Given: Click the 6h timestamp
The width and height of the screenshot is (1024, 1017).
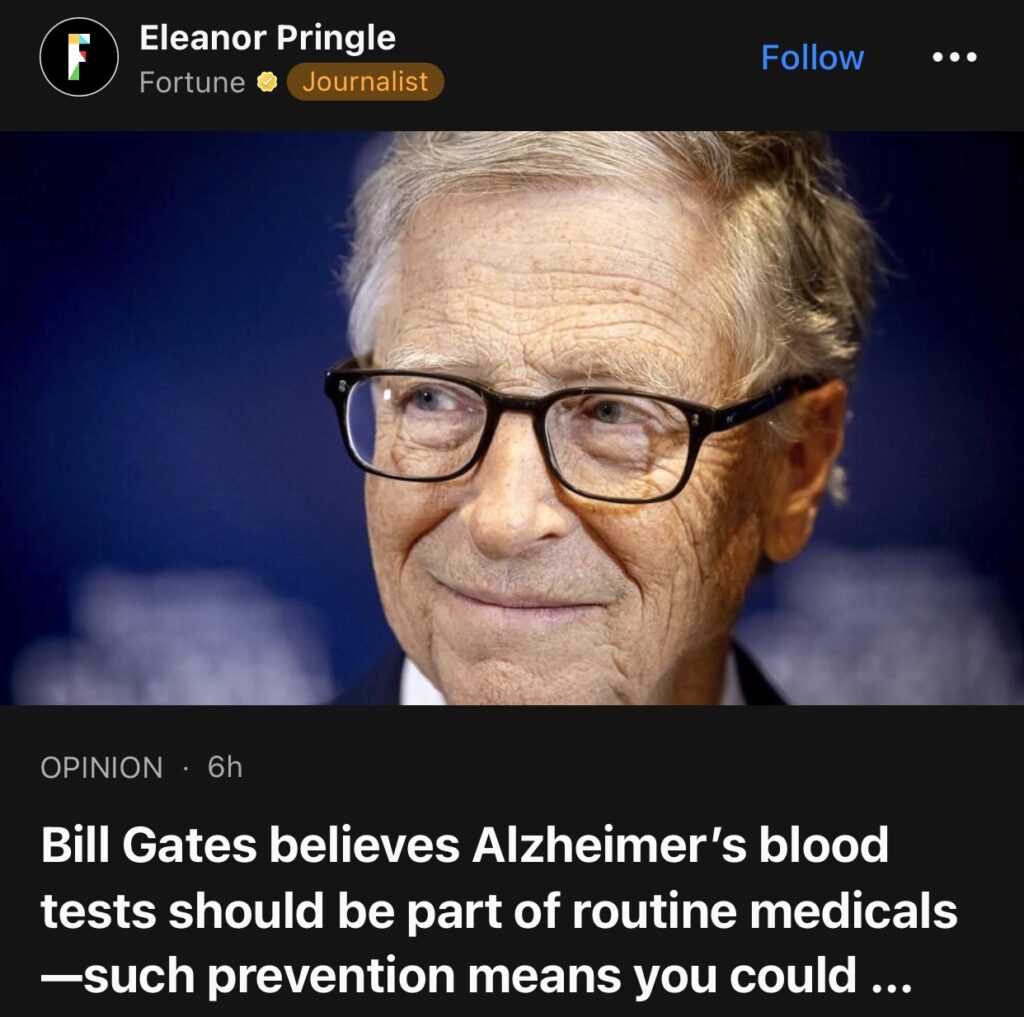Looking at the screenshot, I should [x=225, y=767].
